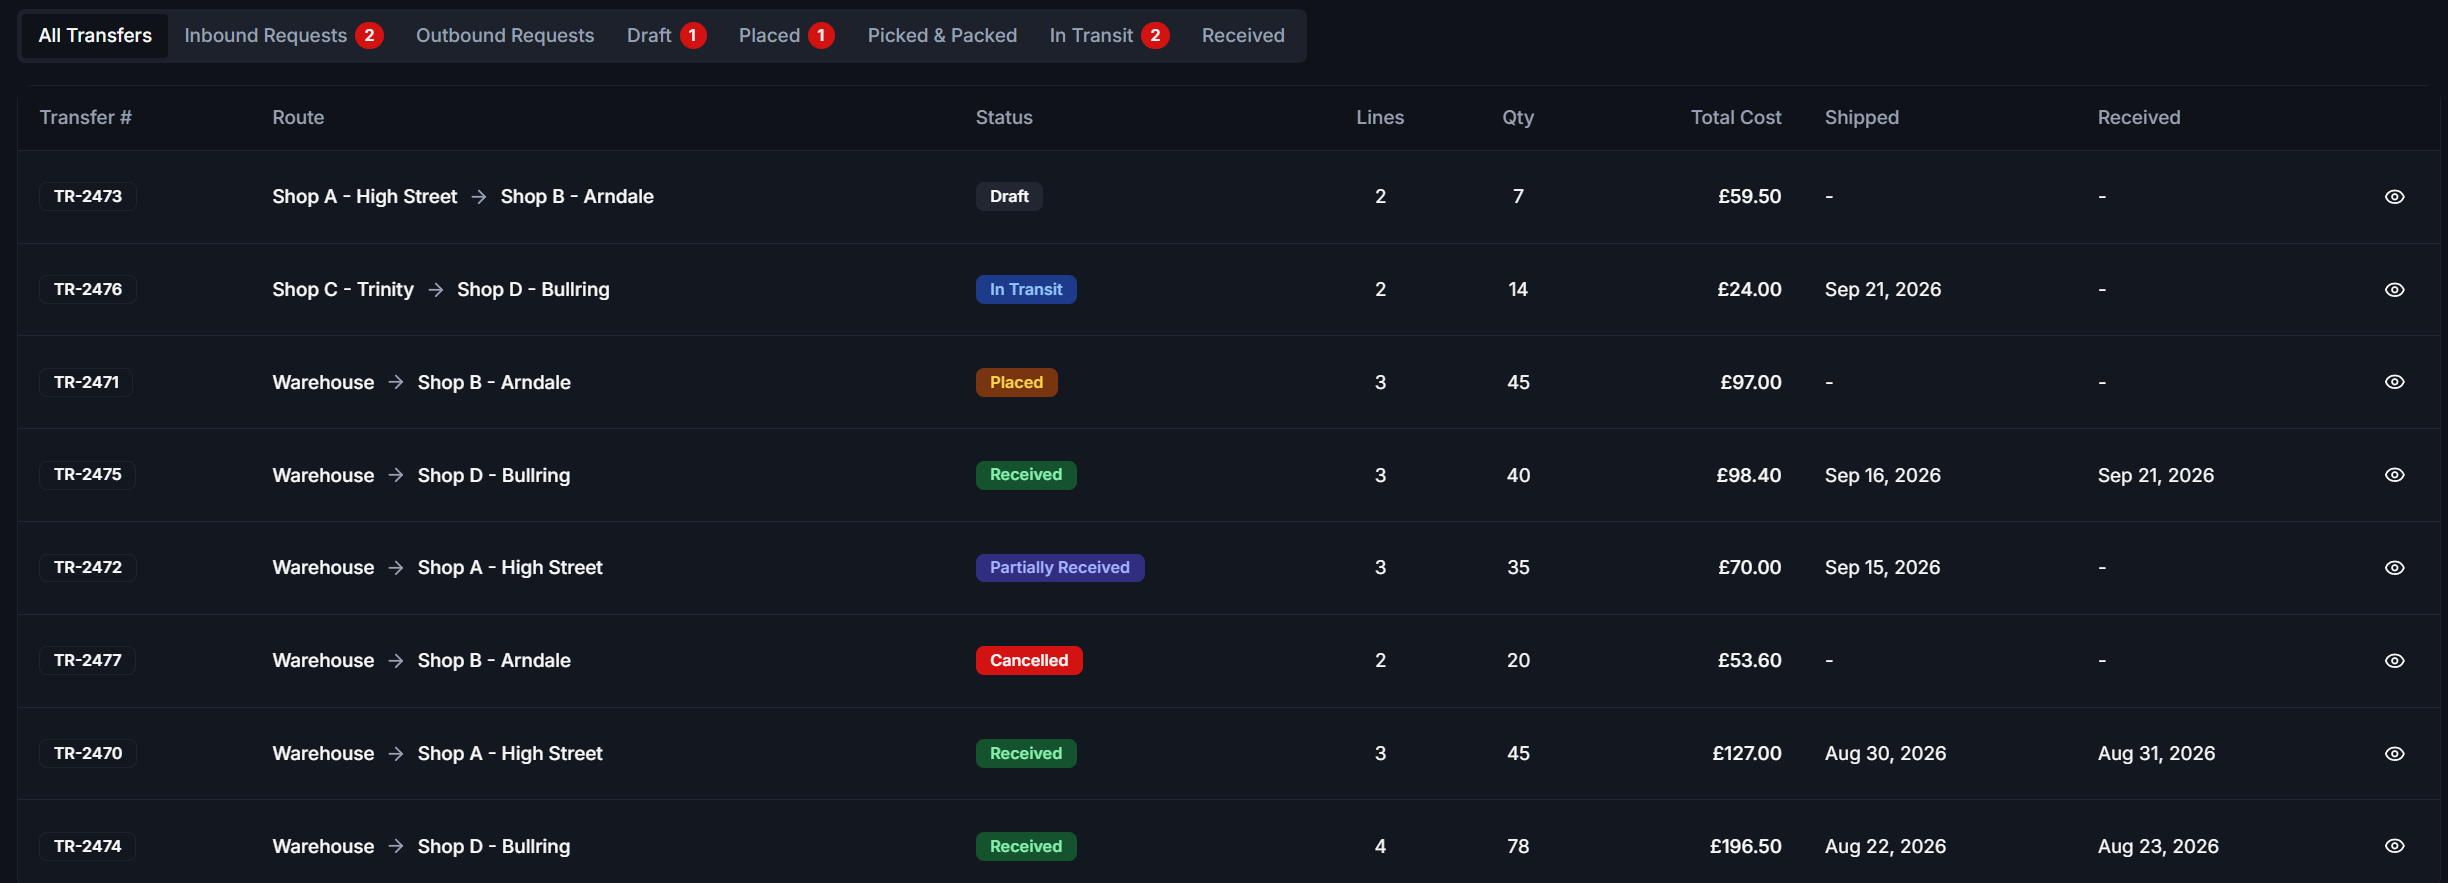Open the TR-2472 transfer badge
Image resolution: width=2448 pixels, height=883 pixels.
88,568
